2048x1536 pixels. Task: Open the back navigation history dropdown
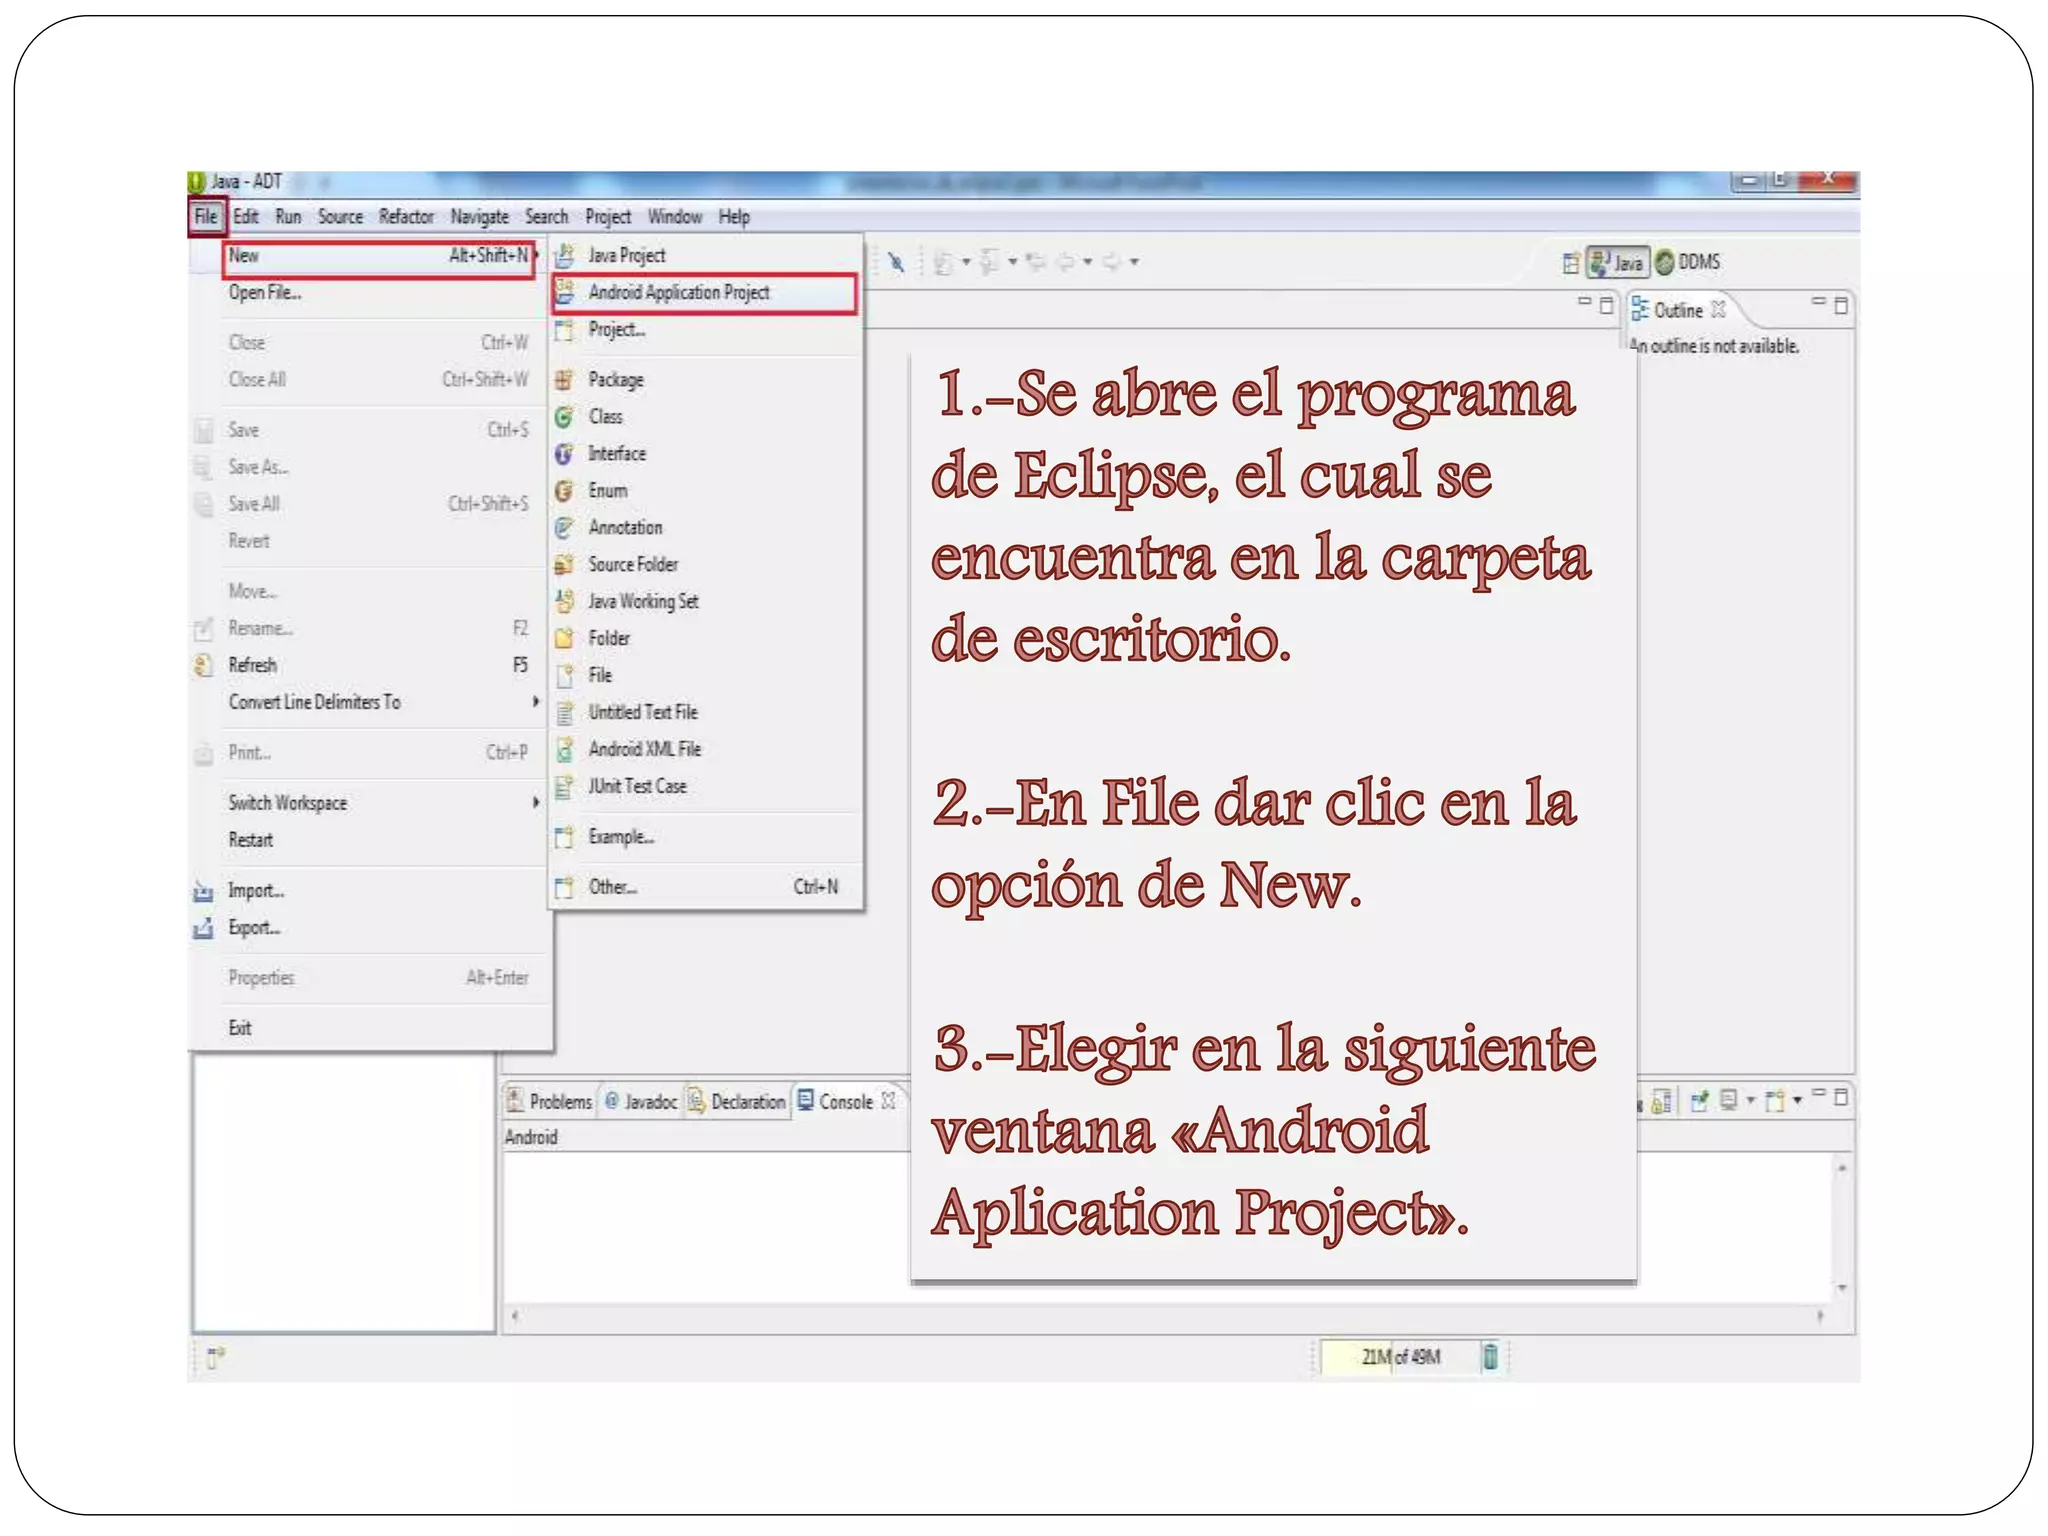(1088, 262)
